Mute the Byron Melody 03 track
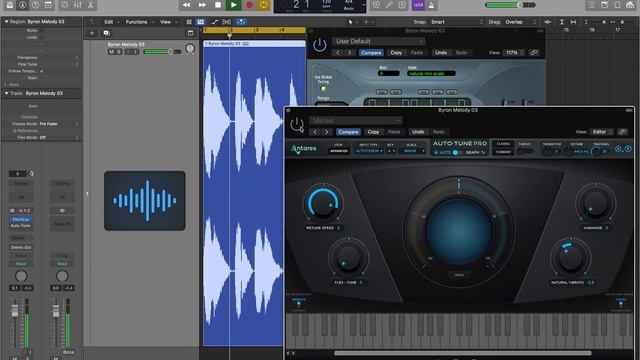 pyautogui.click(x=111, y=52)
